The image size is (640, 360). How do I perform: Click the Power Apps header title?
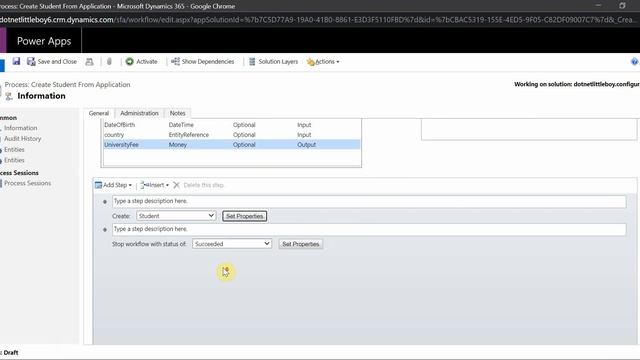coord(44,41)
